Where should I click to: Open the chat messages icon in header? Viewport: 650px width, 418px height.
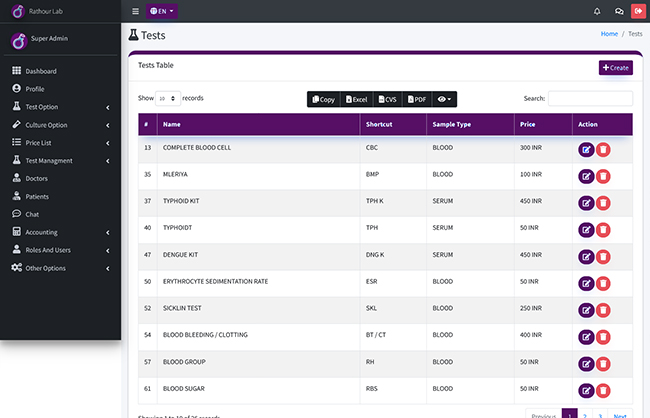click(x=619, y=11)
